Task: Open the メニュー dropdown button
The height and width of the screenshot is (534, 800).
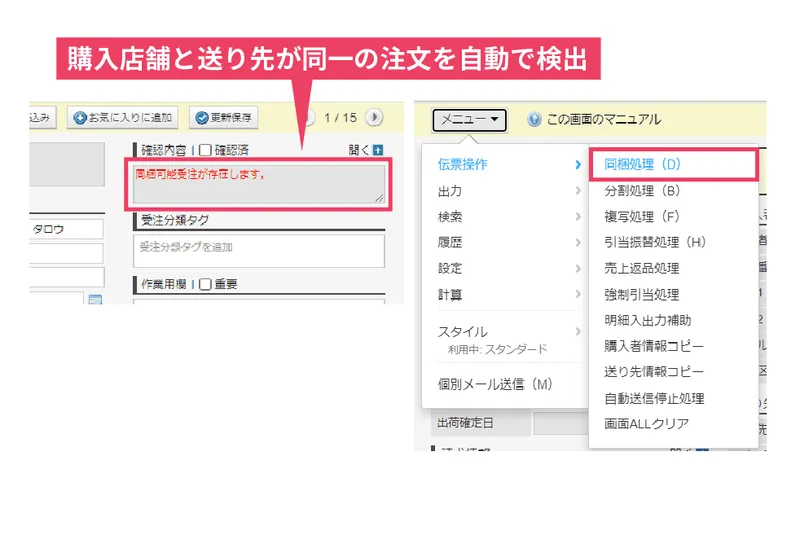Action: (469, 120)
